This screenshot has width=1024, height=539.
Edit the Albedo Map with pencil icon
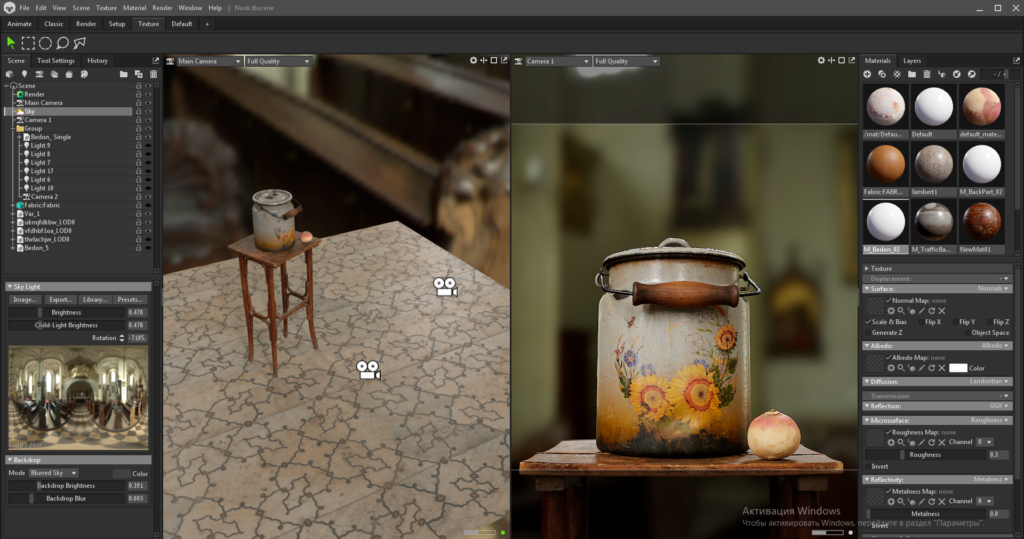pyautogui.click(x=921, y=368)
